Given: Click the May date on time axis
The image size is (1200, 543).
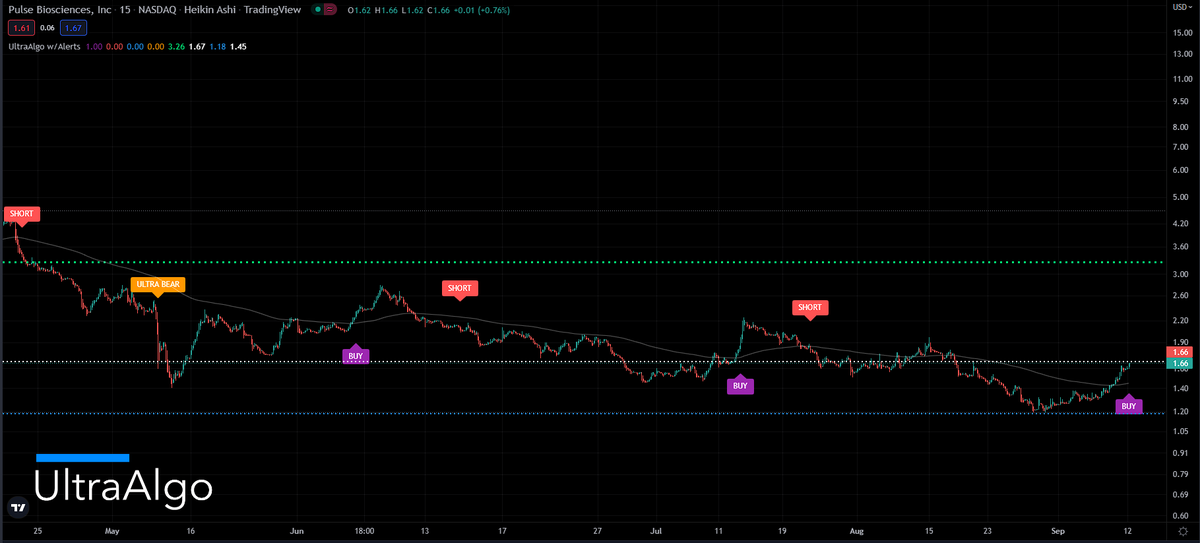Looking at the screenshot, I should coord(111,533).
